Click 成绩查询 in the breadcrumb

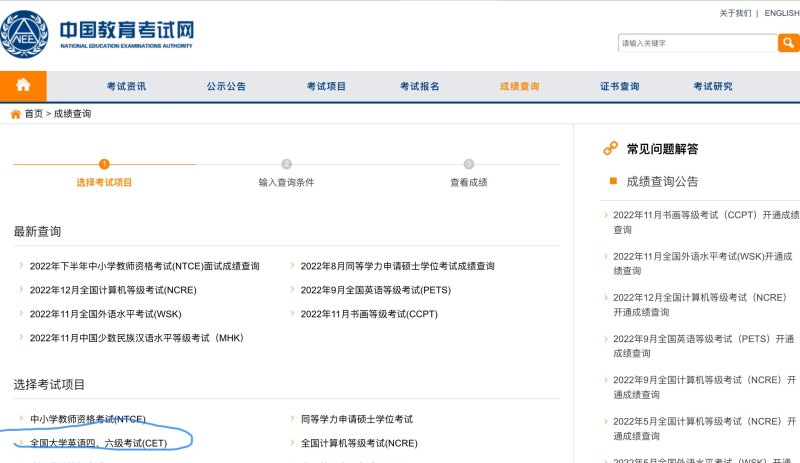coord(72,114)
